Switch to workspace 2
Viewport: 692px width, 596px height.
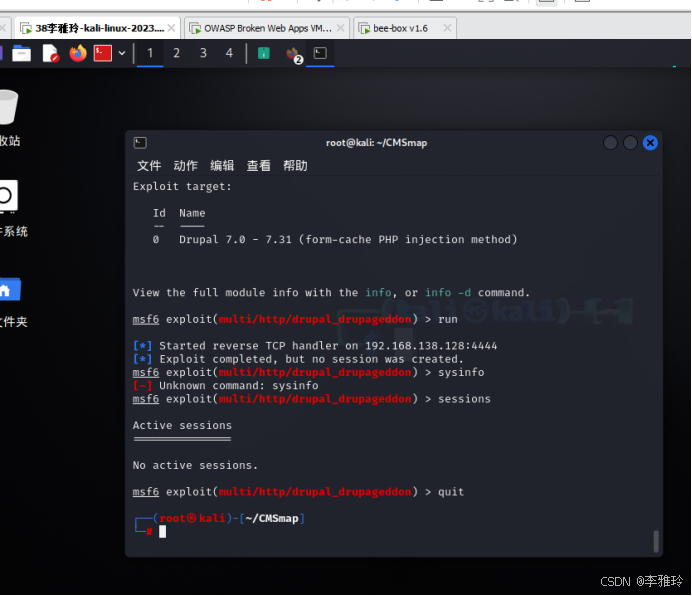pyautogui.click(x=177, y=53)
